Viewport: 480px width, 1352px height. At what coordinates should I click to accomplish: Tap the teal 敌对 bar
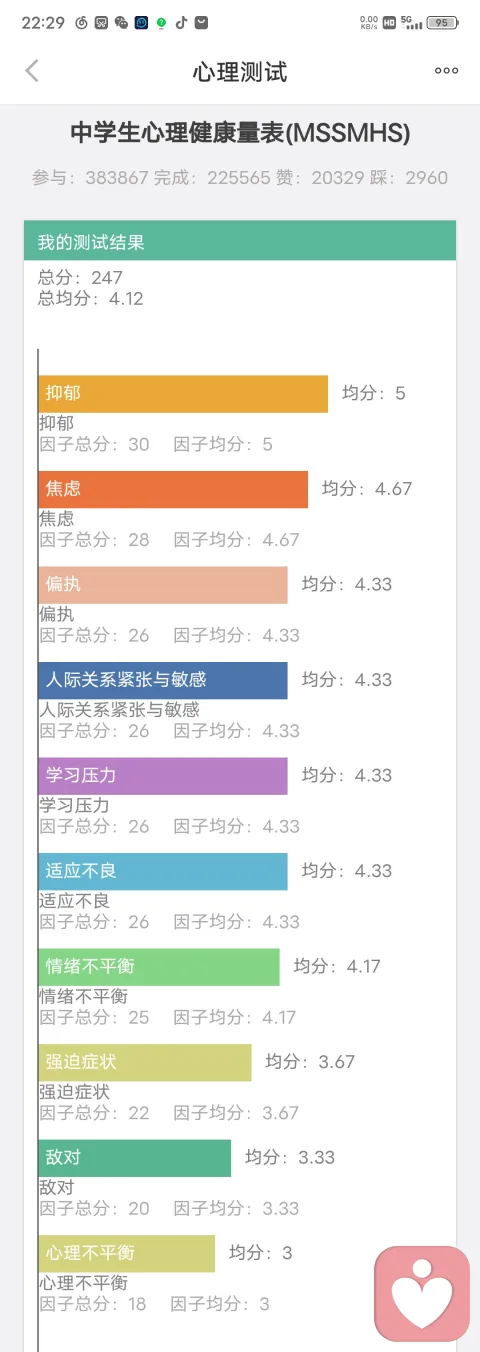pos(135,1158)
